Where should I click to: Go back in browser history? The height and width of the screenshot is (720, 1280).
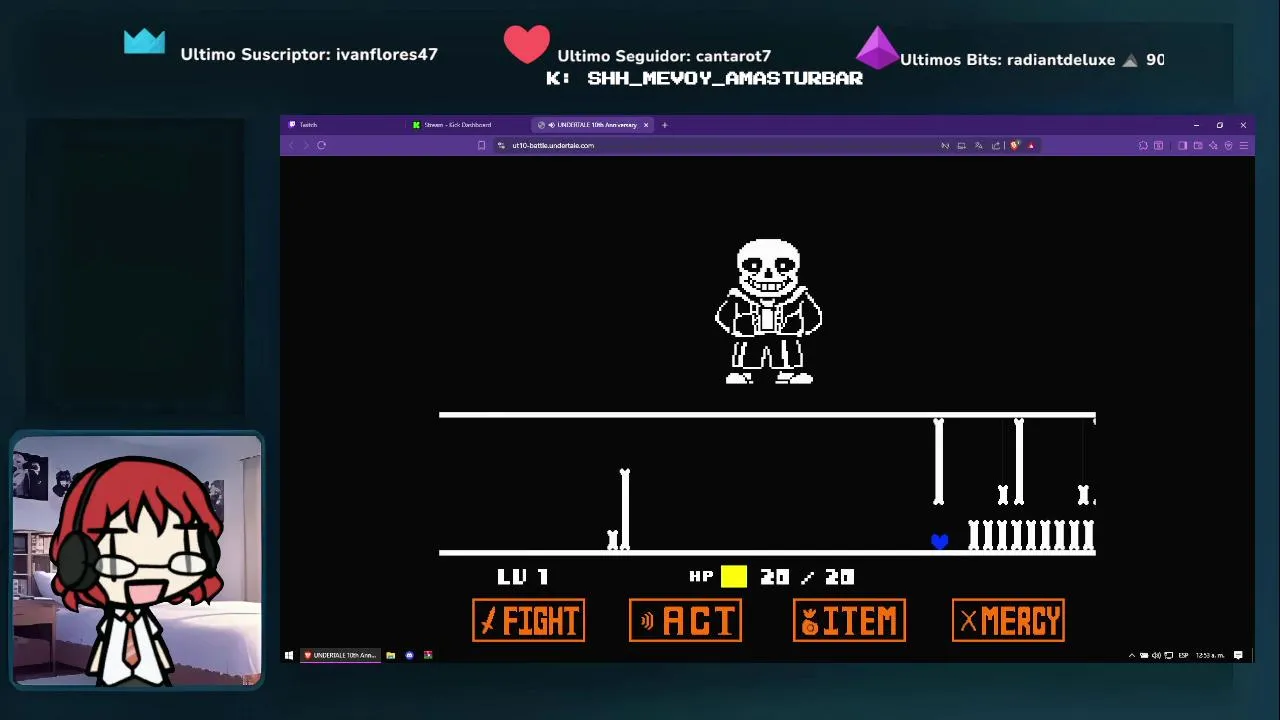[291, 145]
